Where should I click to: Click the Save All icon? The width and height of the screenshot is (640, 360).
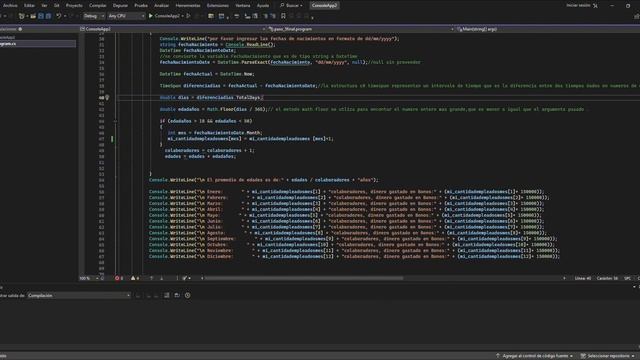(49, 16)
